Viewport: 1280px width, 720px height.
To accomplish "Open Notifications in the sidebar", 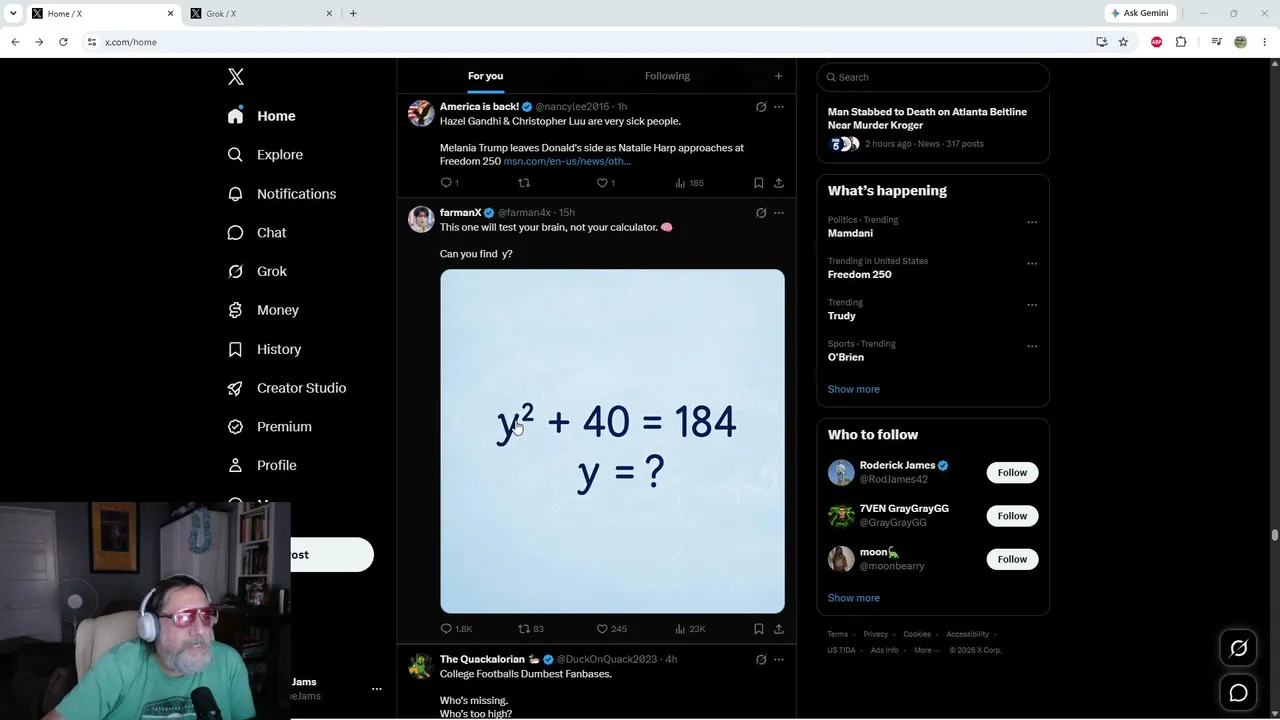I will click(282, 194).
